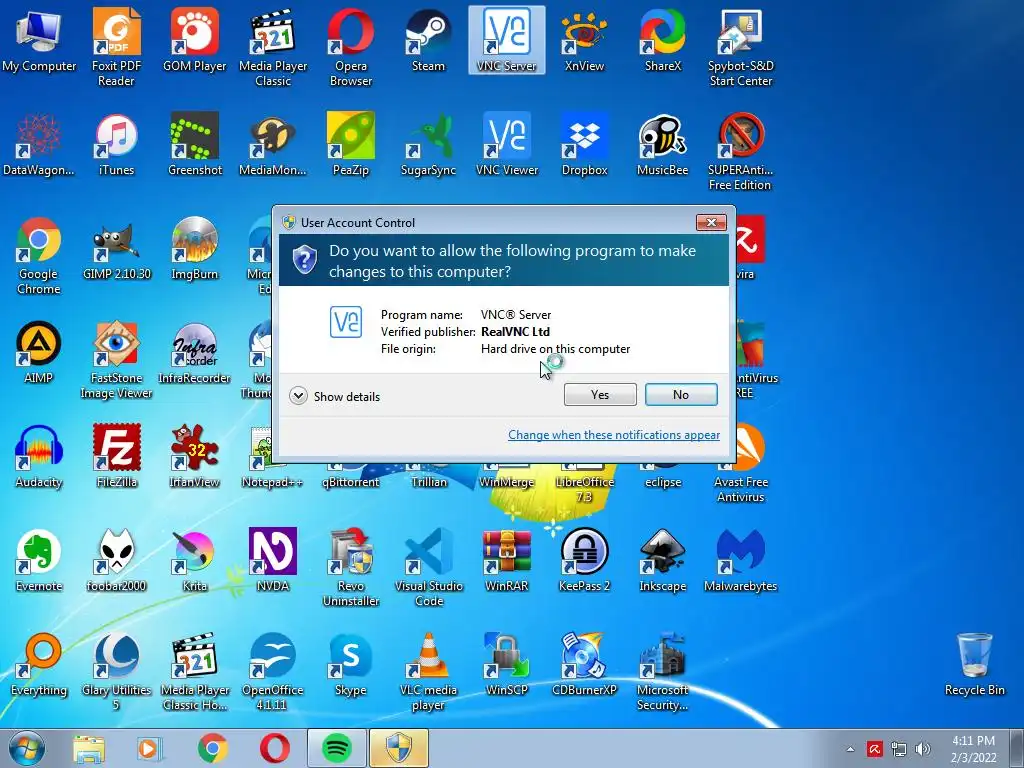Select the VNC Viewer desktop icon

point(507,144)
